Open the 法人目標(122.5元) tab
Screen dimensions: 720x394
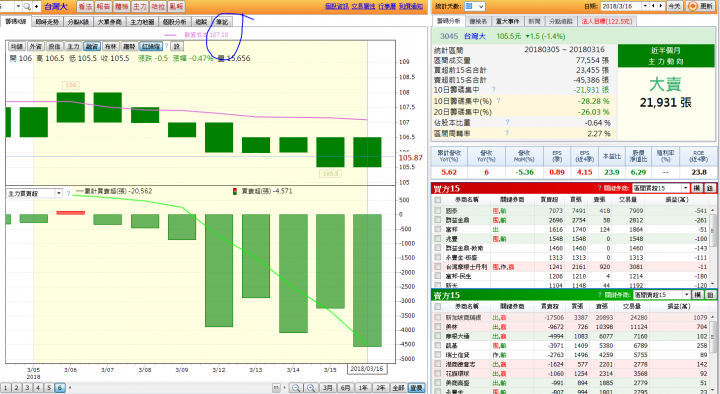tap(607, 21)
